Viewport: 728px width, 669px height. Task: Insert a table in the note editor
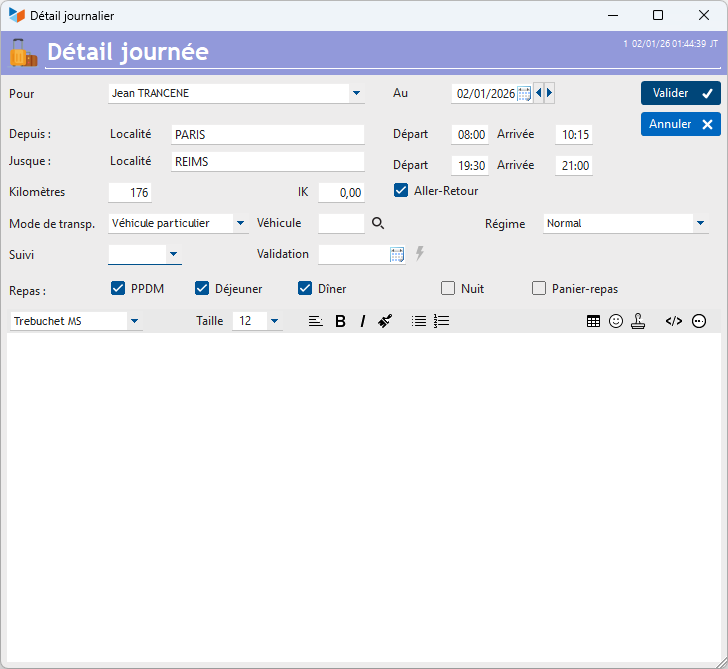click(594, 321)
